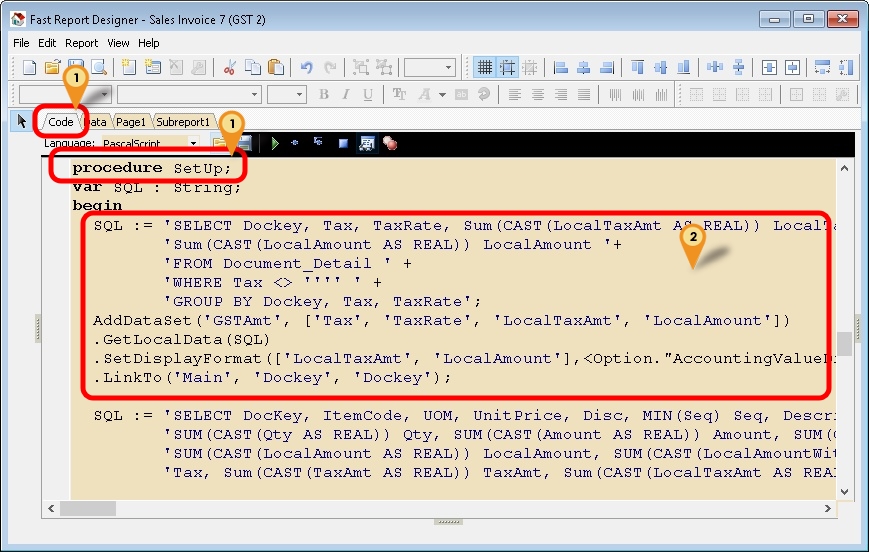Open the style dropdown in the text toolbar
The height and width of the screenshot is (552, 869).
point(105,94)
